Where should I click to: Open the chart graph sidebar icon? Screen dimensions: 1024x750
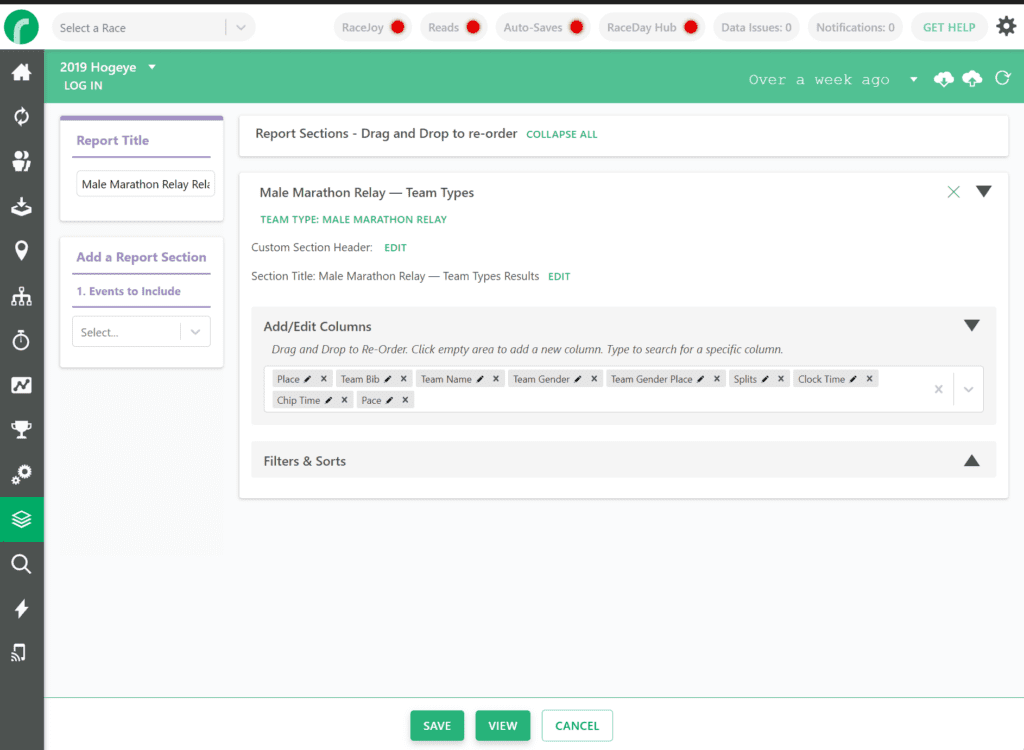click(22, 385)
